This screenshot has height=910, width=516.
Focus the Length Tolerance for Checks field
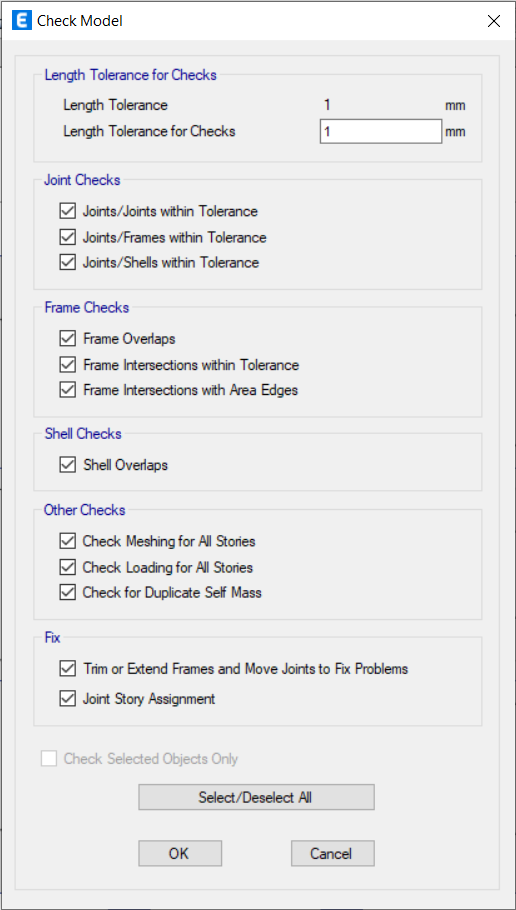click(381, 131)
